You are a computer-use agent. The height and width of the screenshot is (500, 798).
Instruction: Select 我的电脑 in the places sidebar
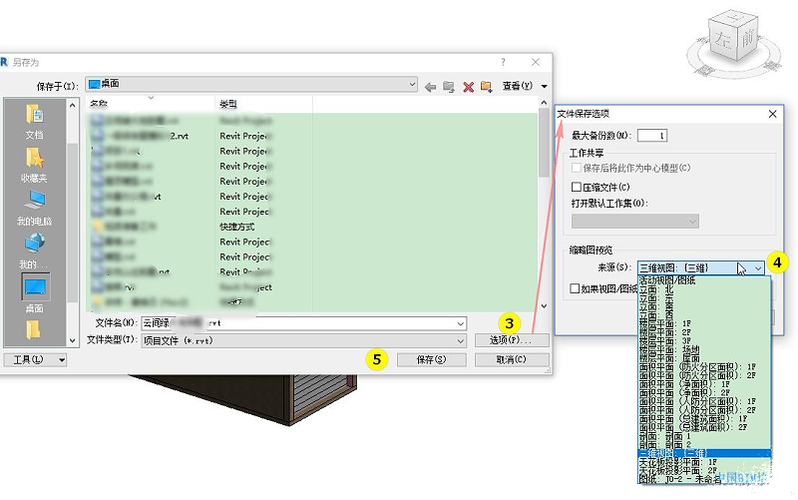coord(34,208)
